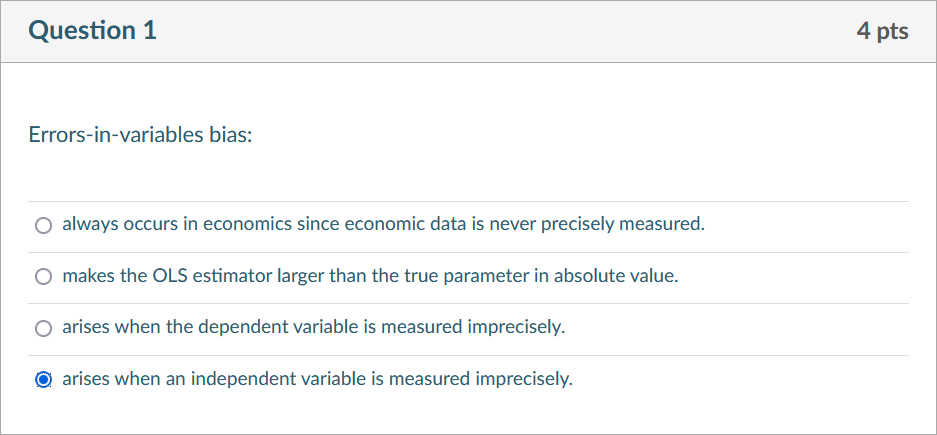The height and width of the screenshot is (435, 937).
Task: Choose the 'makes the OLS estimator larger' radio button
Action: [x=43, y=277]
